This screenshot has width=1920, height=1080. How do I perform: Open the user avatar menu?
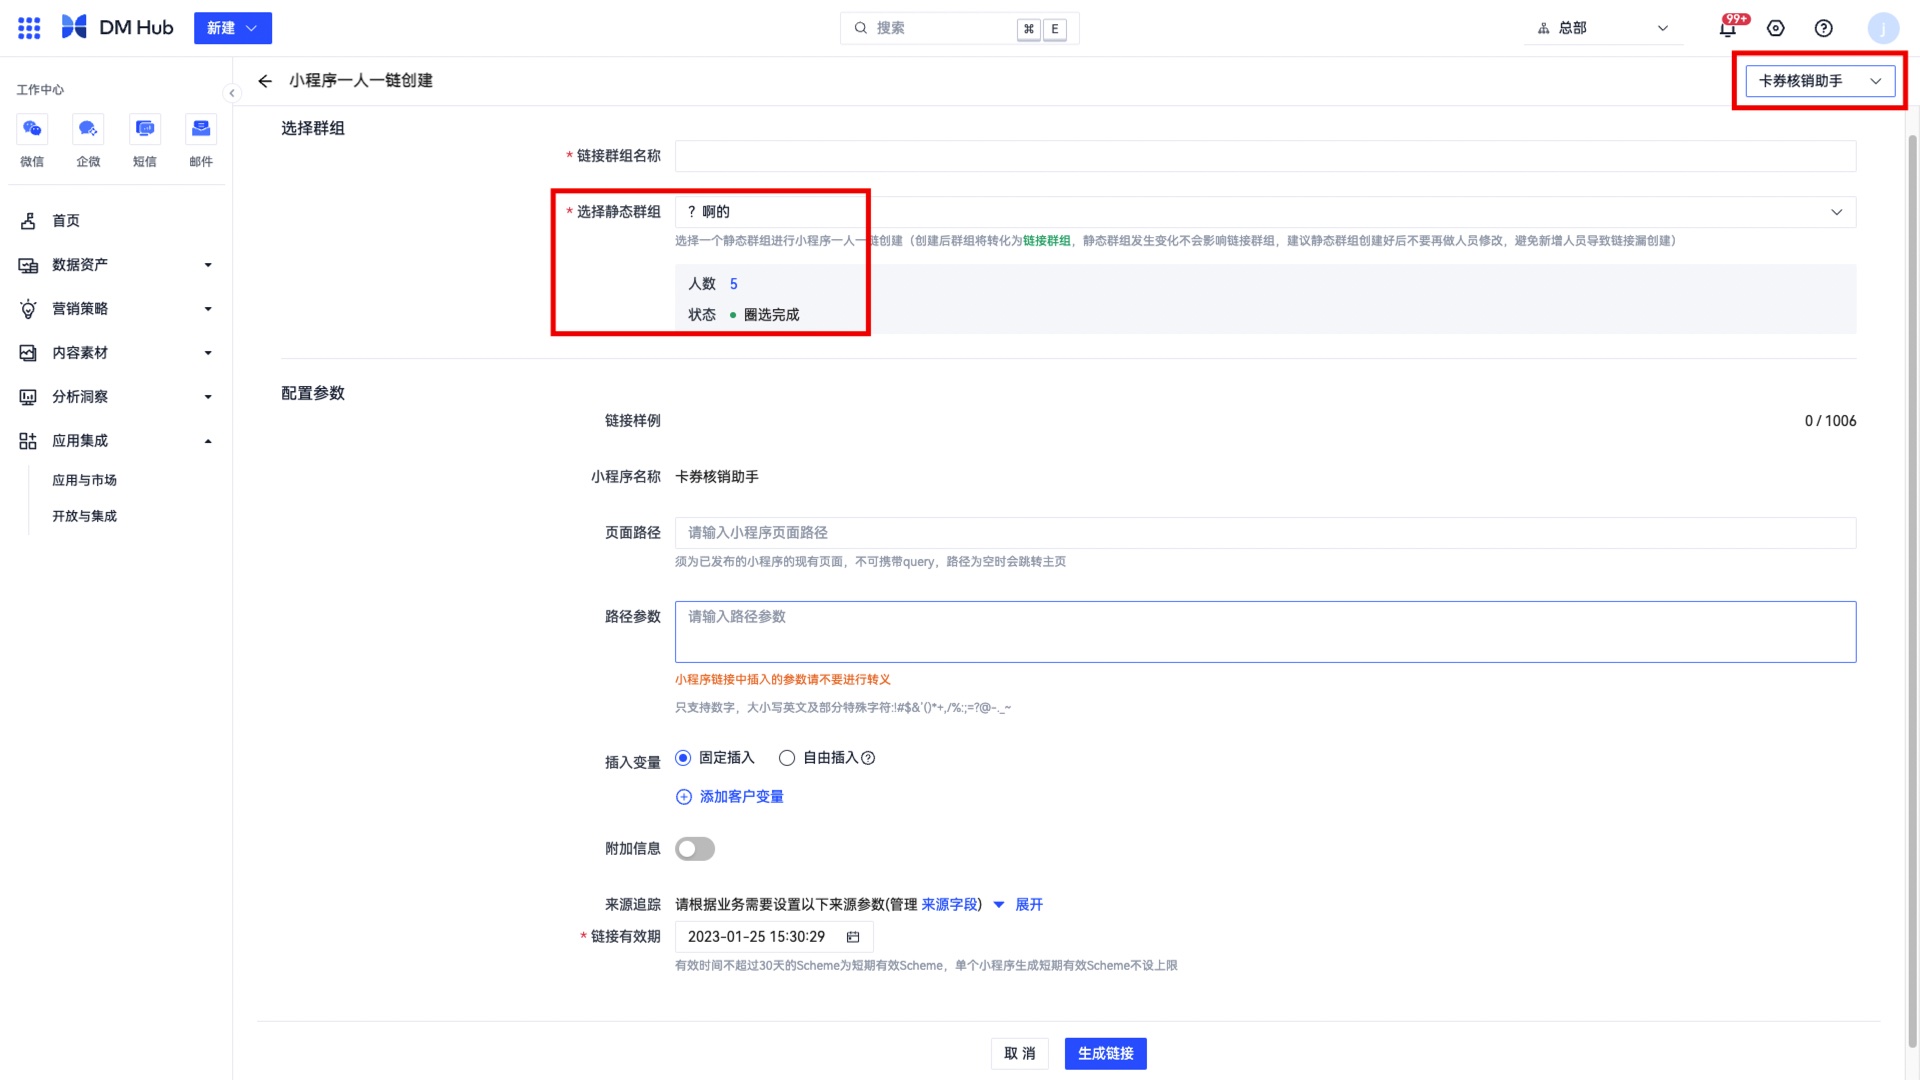tap(1883, 28)
